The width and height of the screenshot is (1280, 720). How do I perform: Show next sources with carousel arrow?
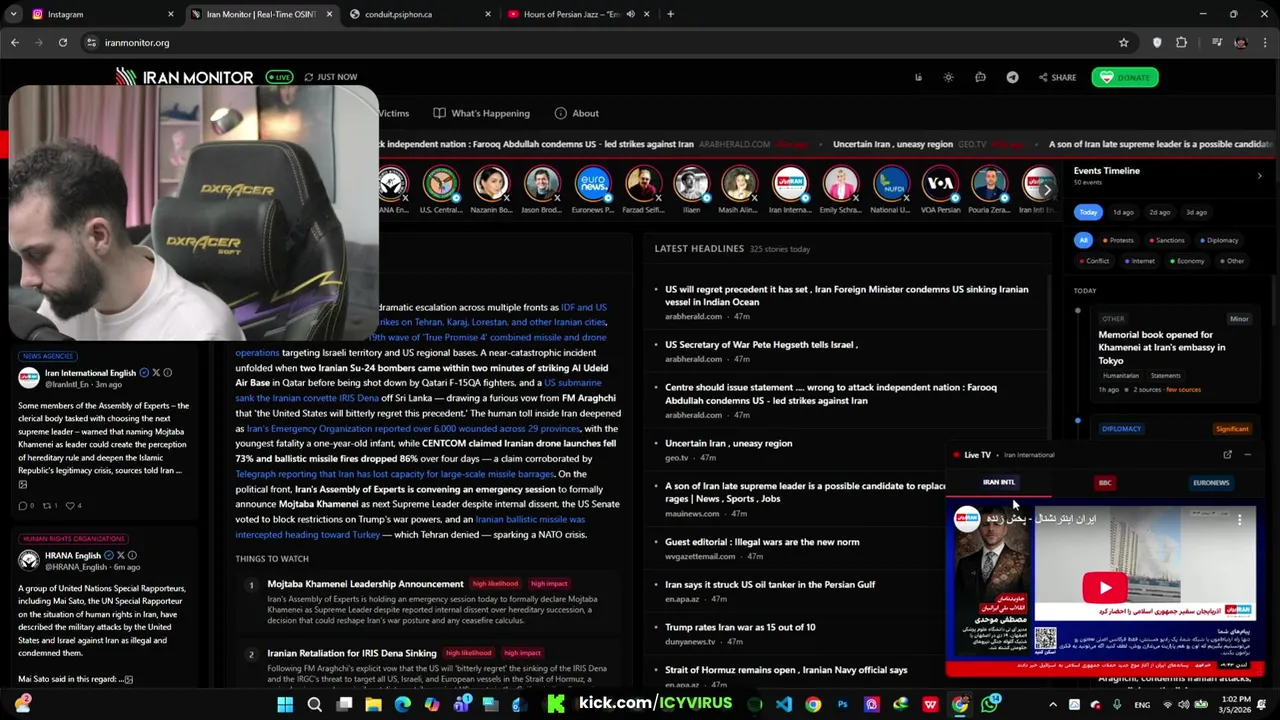[x=1046, y=189]
